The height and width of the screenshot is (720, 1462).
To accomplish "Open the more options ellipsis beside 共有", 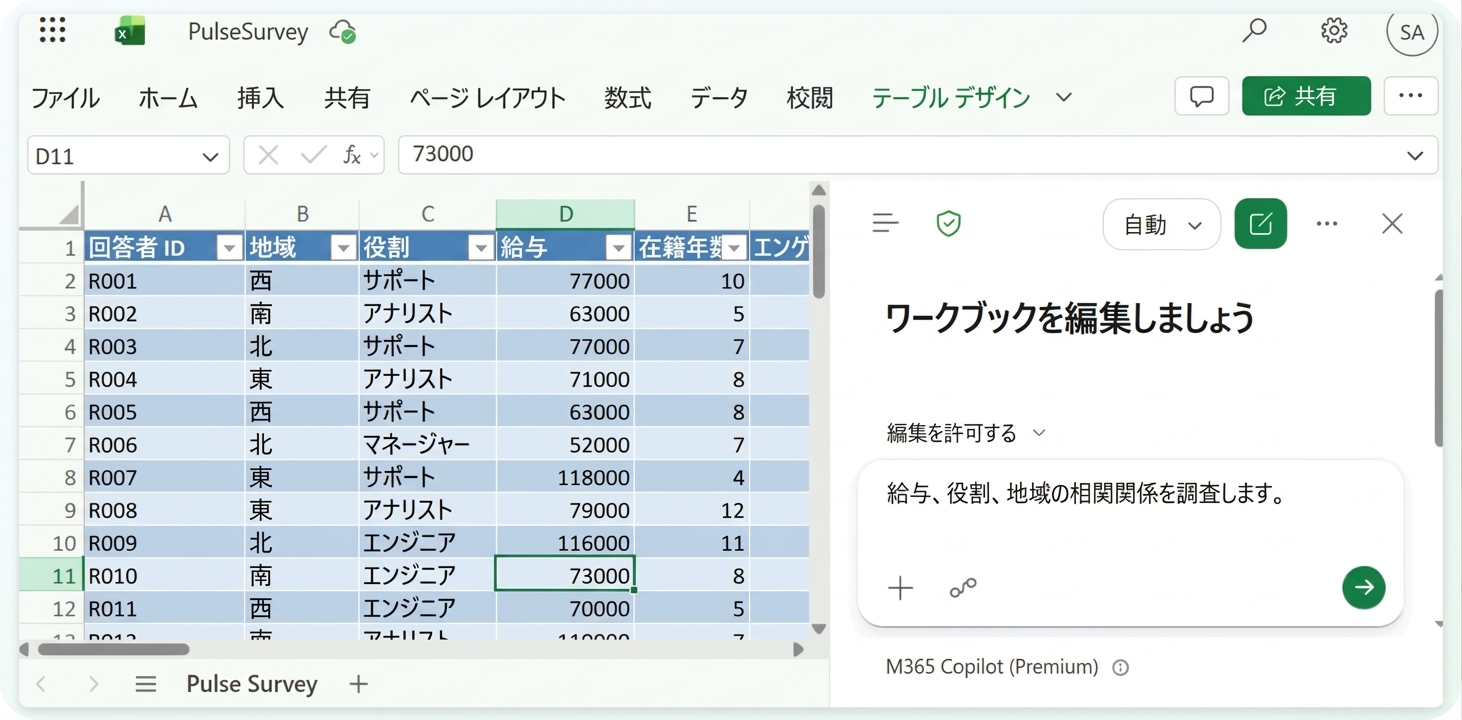I will click(x=1411, y=96).
